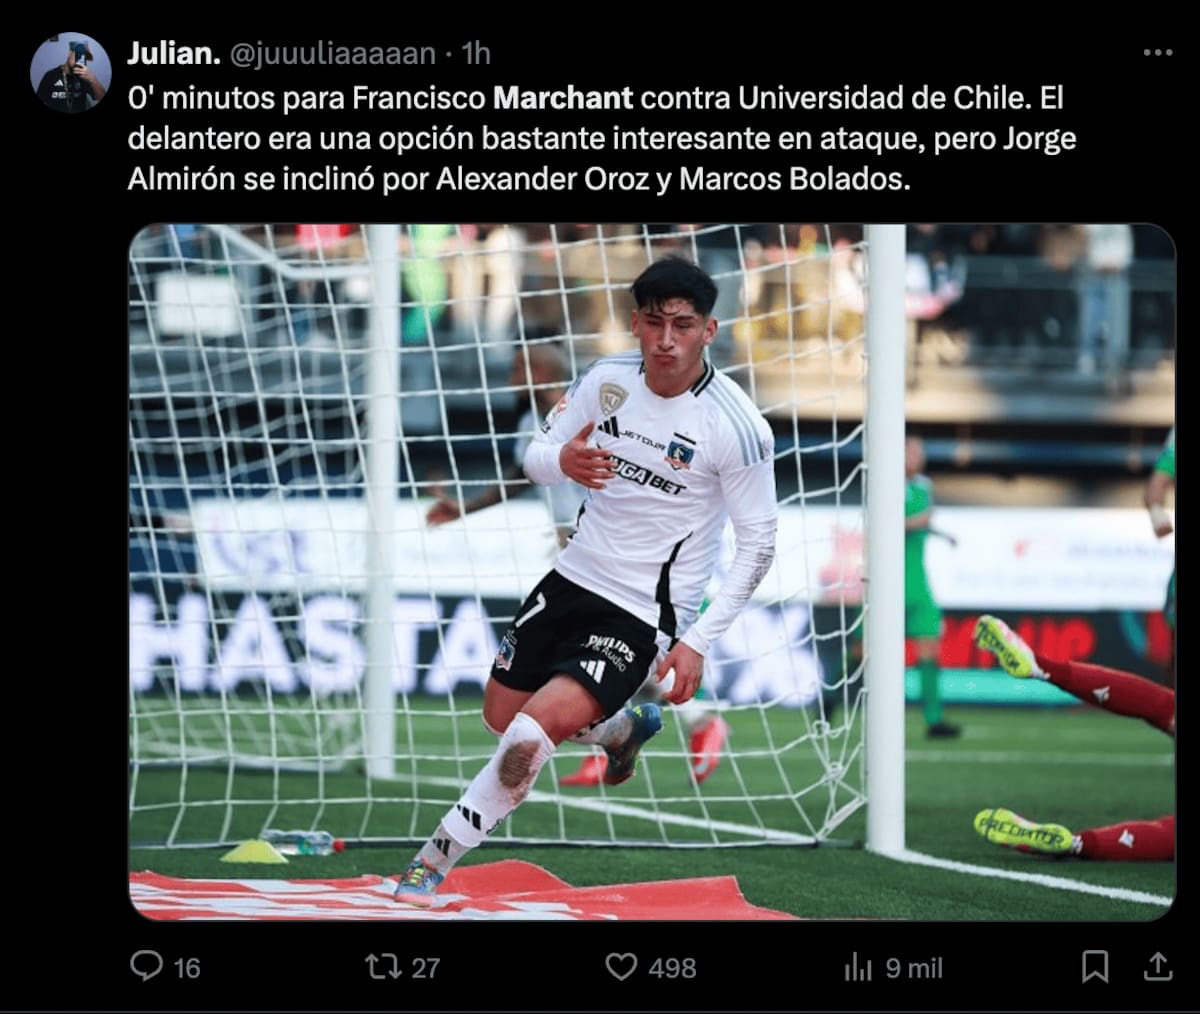
Task: Click the bold Marchant keyword
Action: (564, 98)
